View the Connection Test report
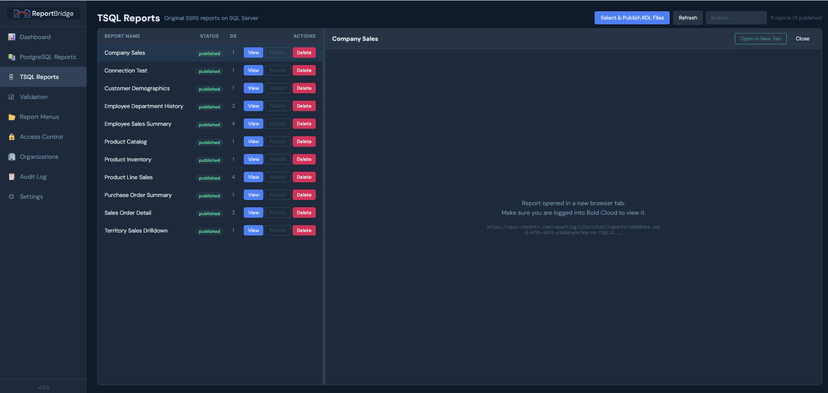The height and width of the screenshot is (393, 828). pos(253,70)
